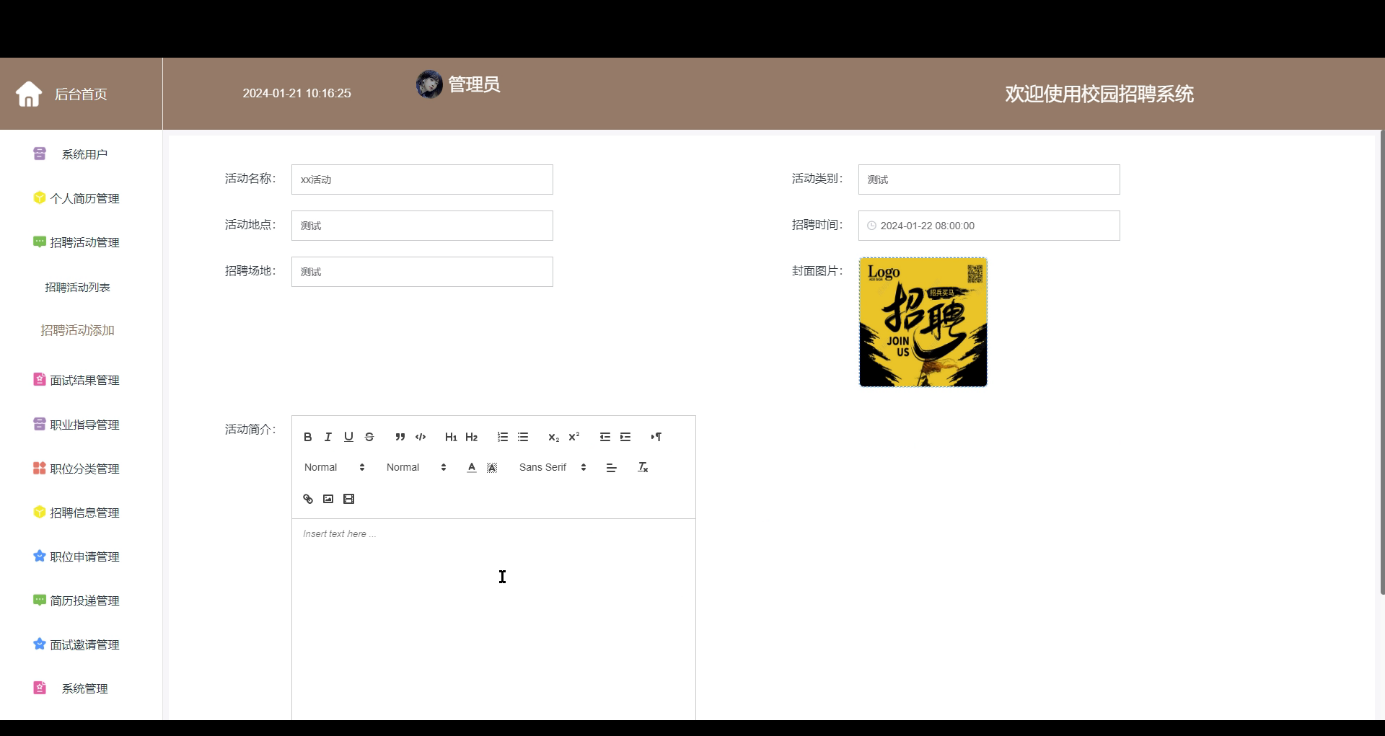Image resolution: width=1385 pixels, height=736 pixels.
Task: Click the 欢迎使用校园招聘系统 title
Action: [x=1099, y=94]
